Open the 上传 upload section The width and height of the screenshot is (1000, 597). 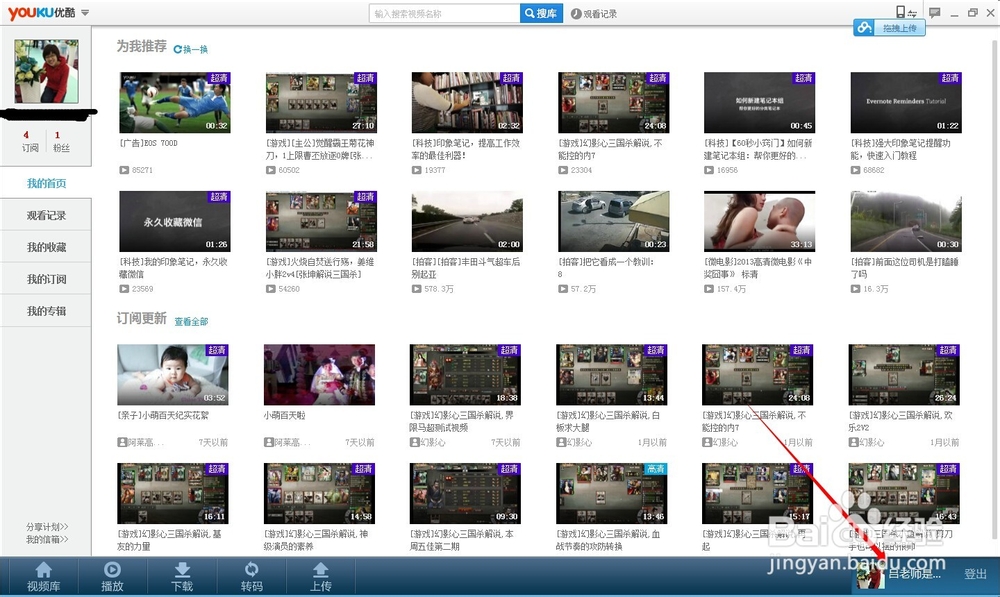coord(320,577)
